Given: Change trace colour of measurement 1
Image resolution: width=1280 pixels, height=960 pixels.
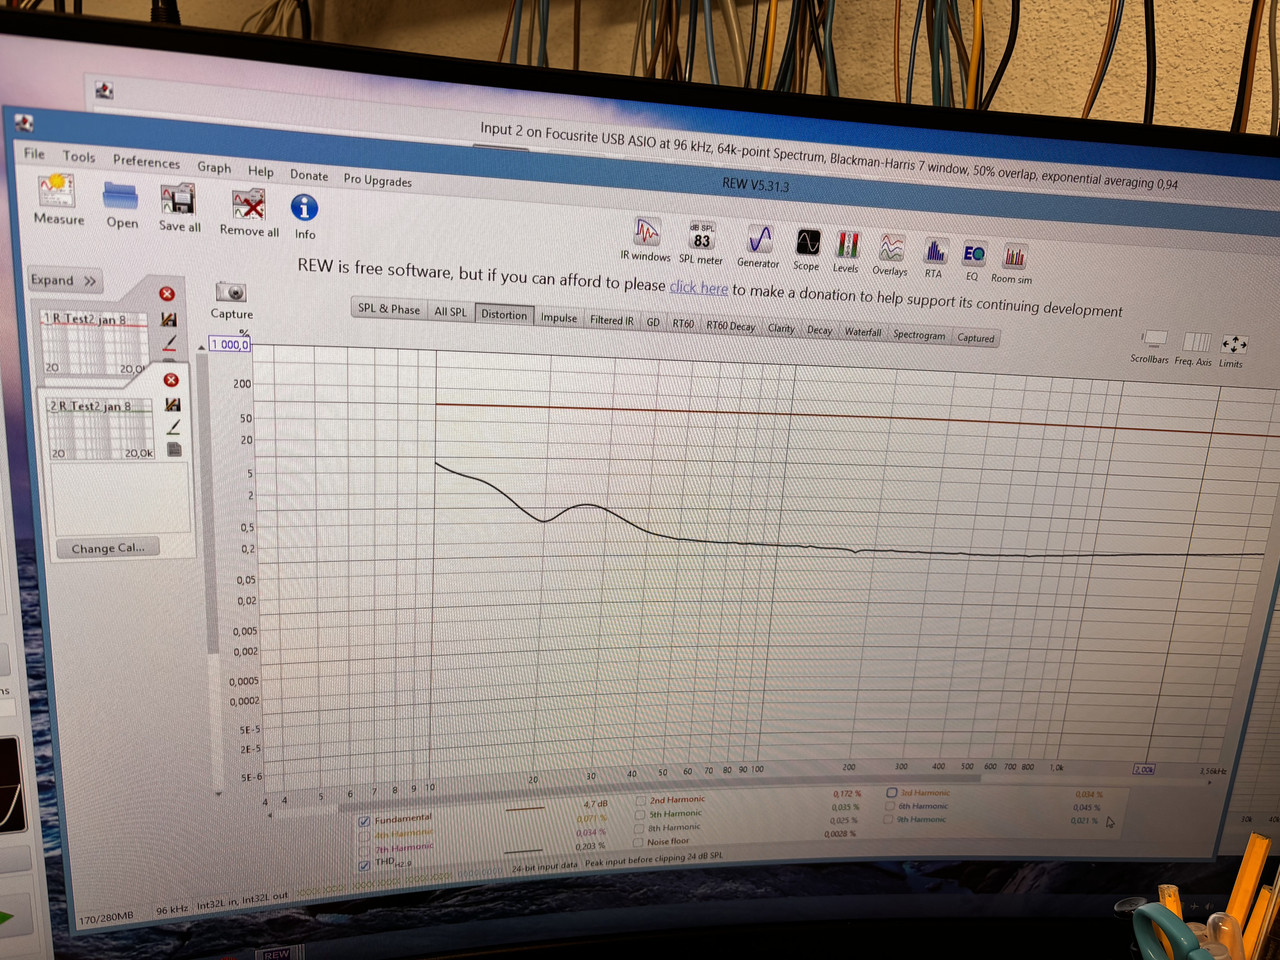Looking at the screenshot, I should click(170, 343).
